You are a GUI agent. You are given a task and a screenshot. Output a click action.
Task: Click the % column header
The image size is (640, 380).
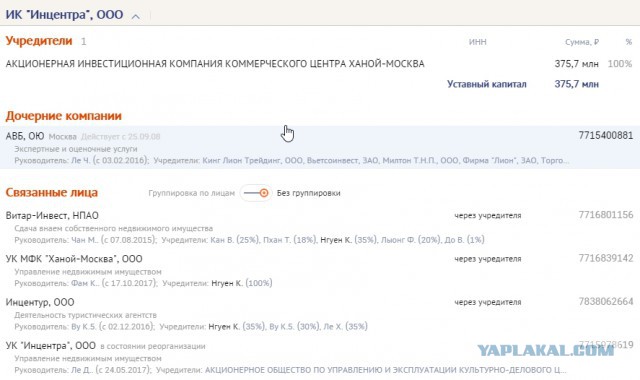point(629,42)
